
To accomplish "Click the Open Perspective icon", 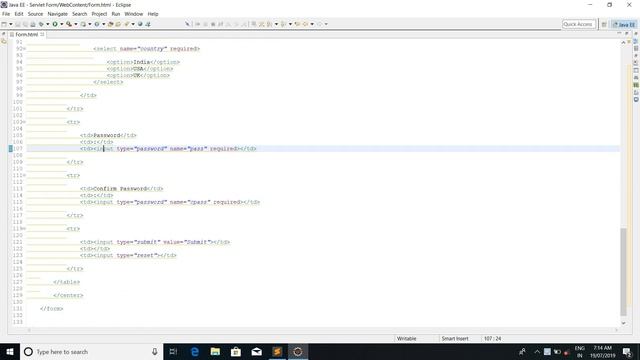I will [604, 24].
